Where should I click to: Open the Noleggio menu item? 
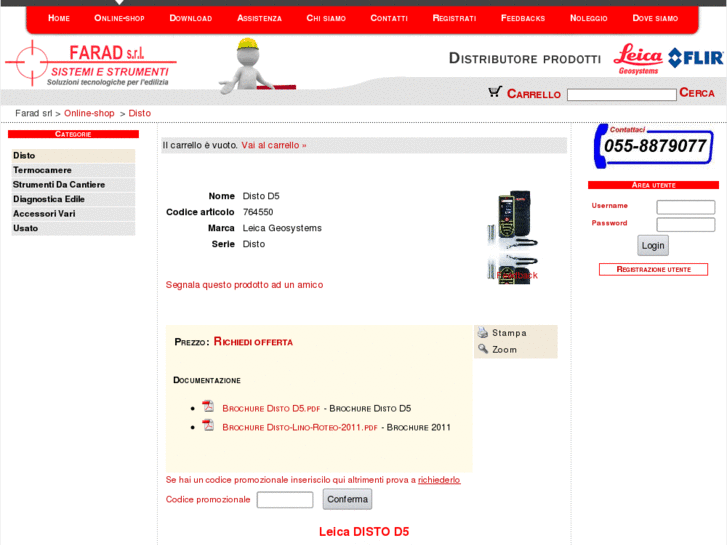(588, 18)
